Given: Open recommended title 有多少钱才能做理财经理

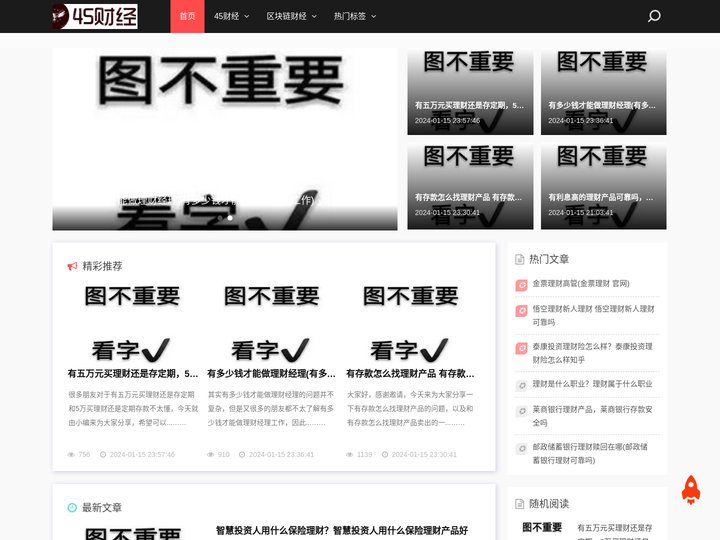Looking at the screenshot, I should (271, 374).
